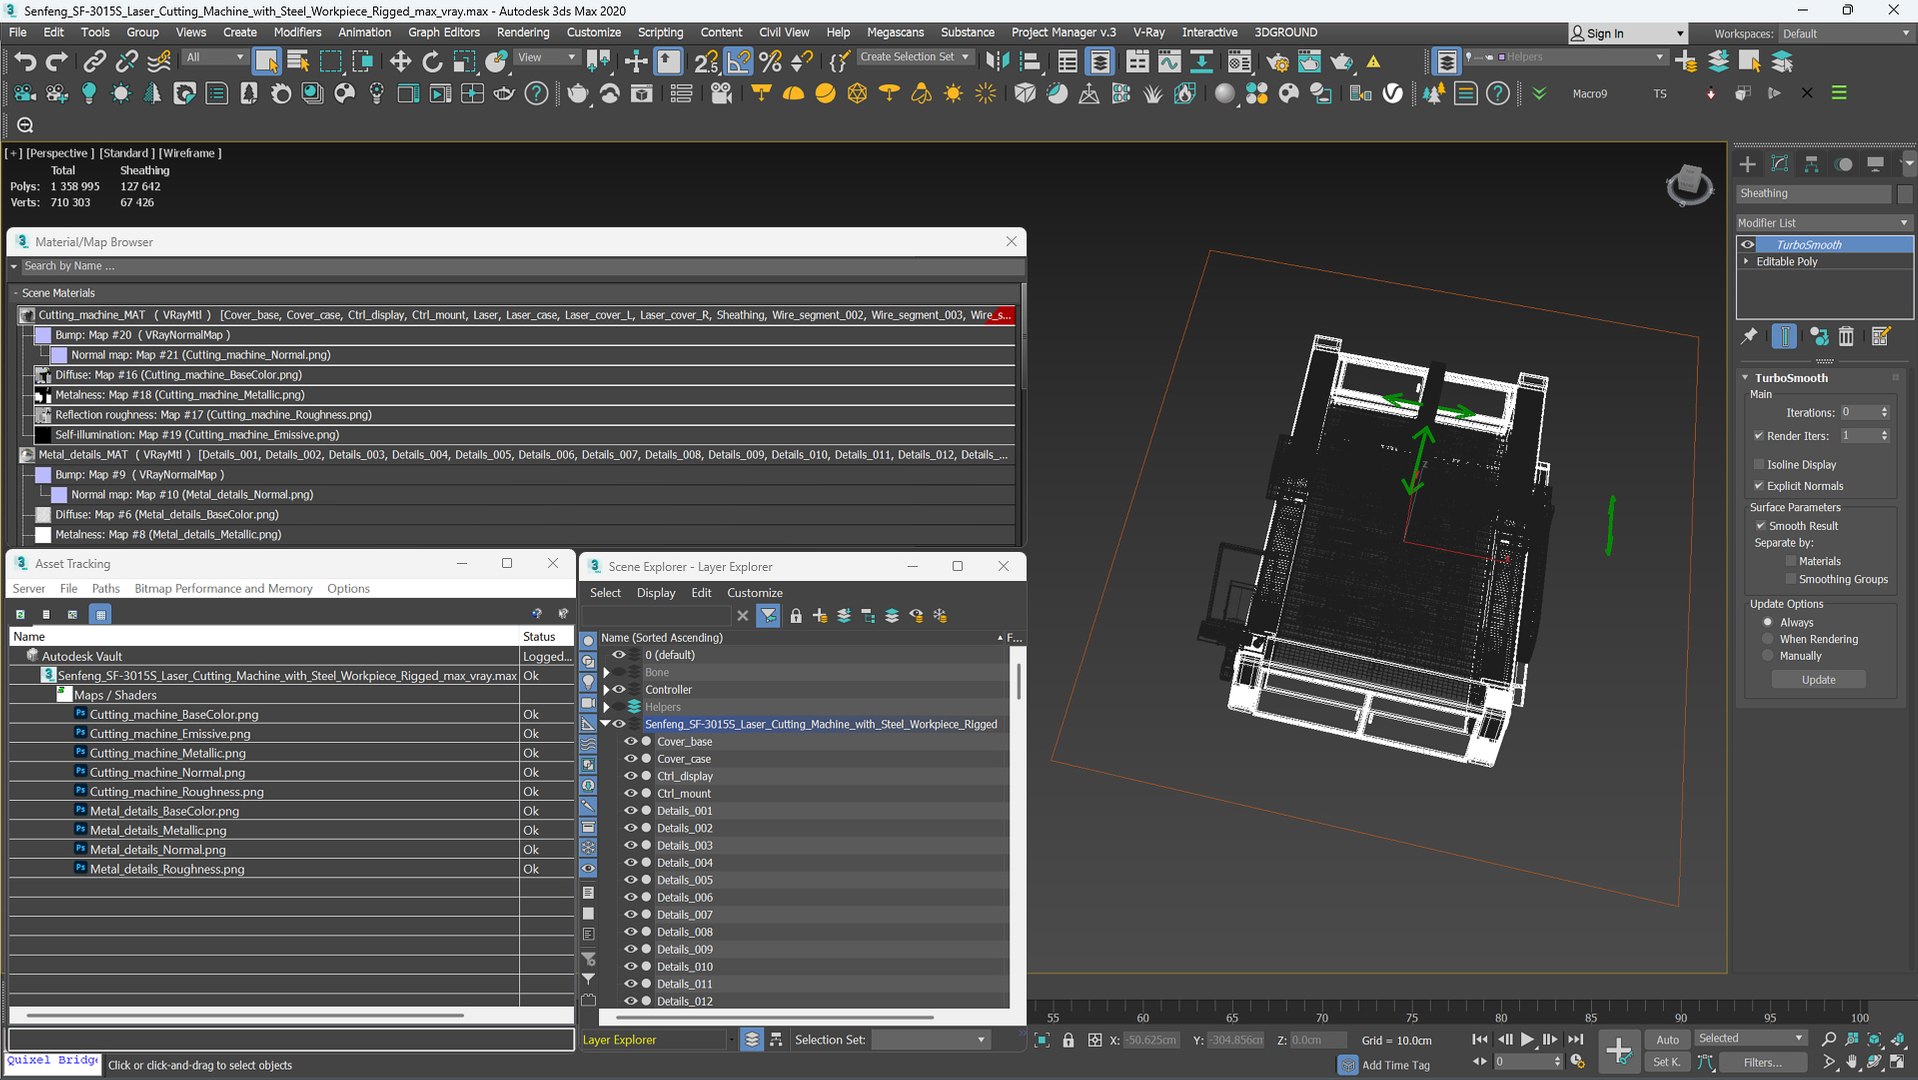Open the Workspaces Default dropdown
The width and height of the screenshot is (1918, 1080).
(x=1846, y=33)
